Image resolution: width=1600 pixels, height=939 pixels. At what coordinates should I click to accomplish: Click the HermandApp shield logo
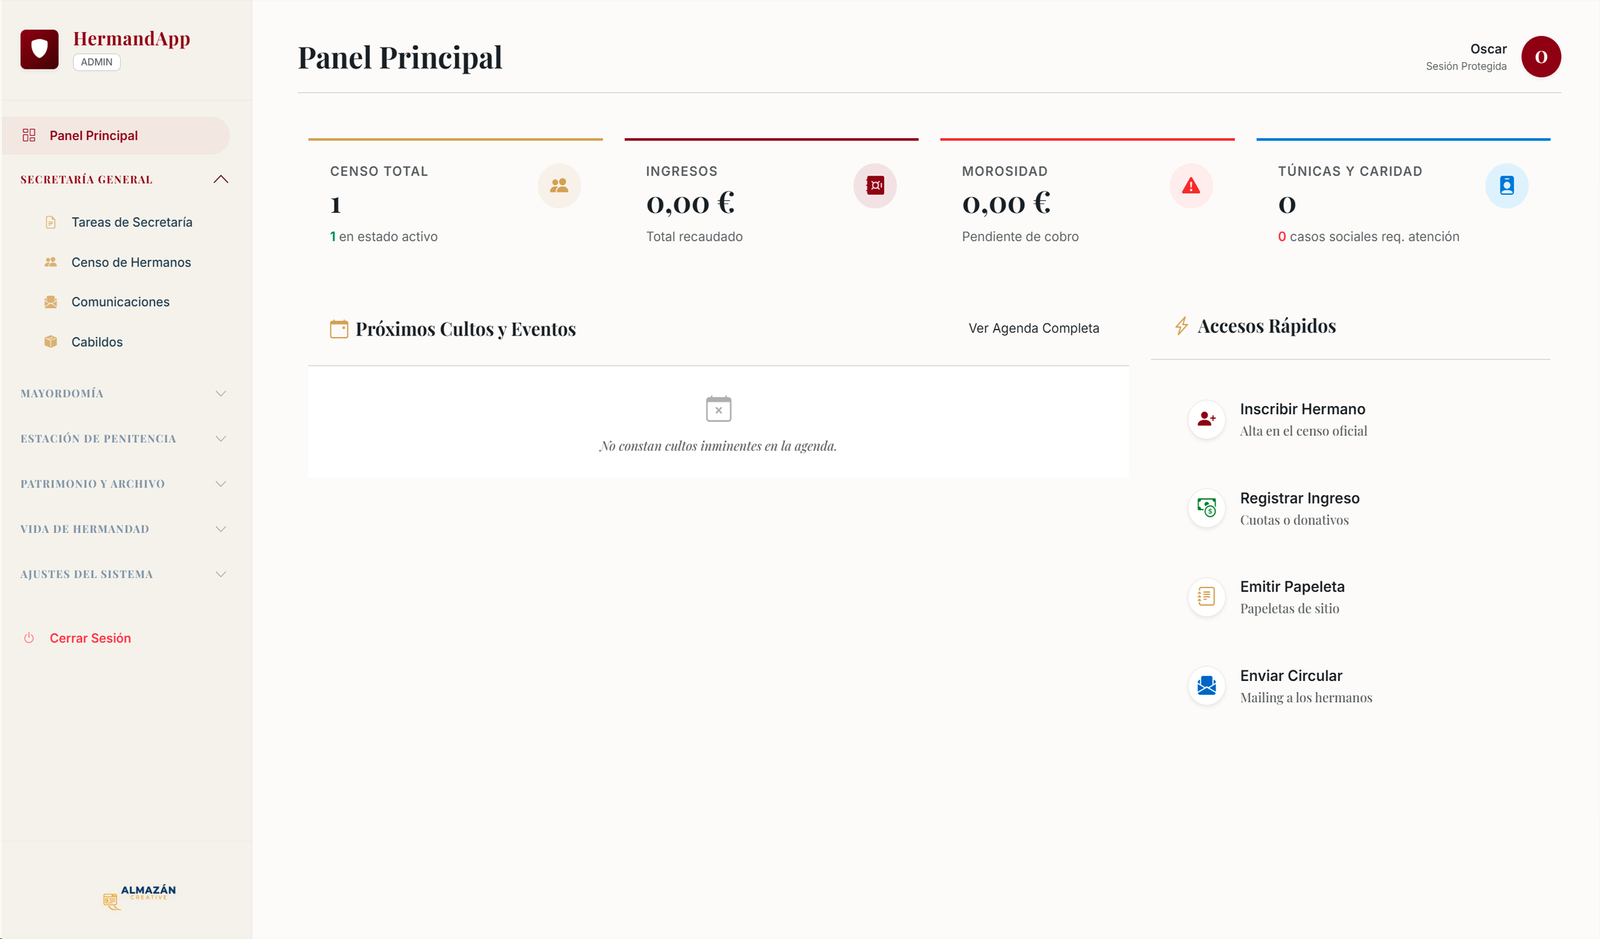tap(40, 49)
